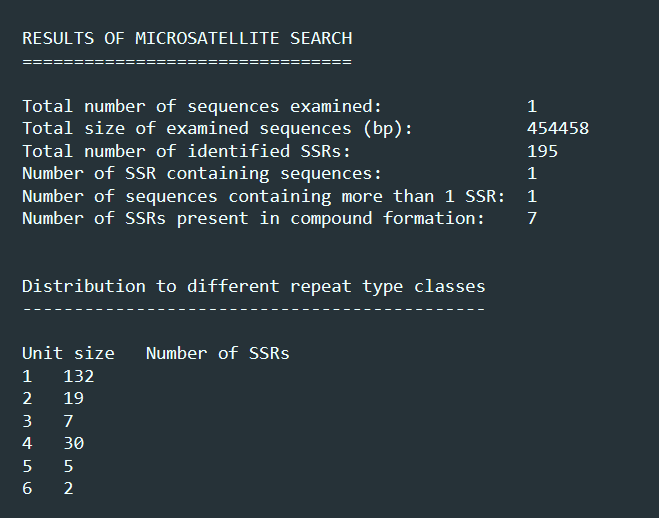Click the text 'Total number of identified SSRs:'

[186, 151]
